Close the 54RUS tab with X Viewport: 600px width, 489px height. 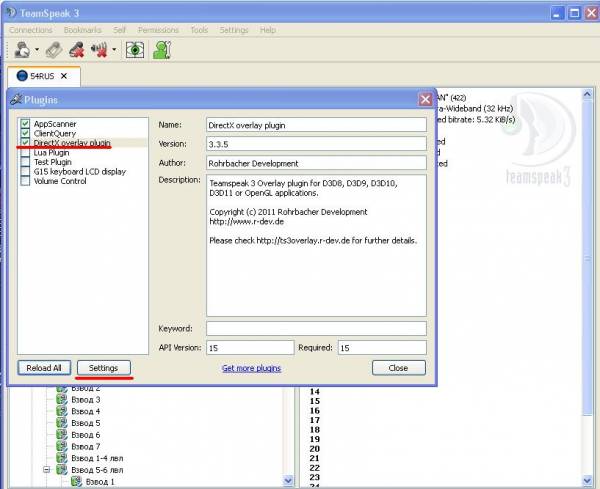[x=64, y=76]
